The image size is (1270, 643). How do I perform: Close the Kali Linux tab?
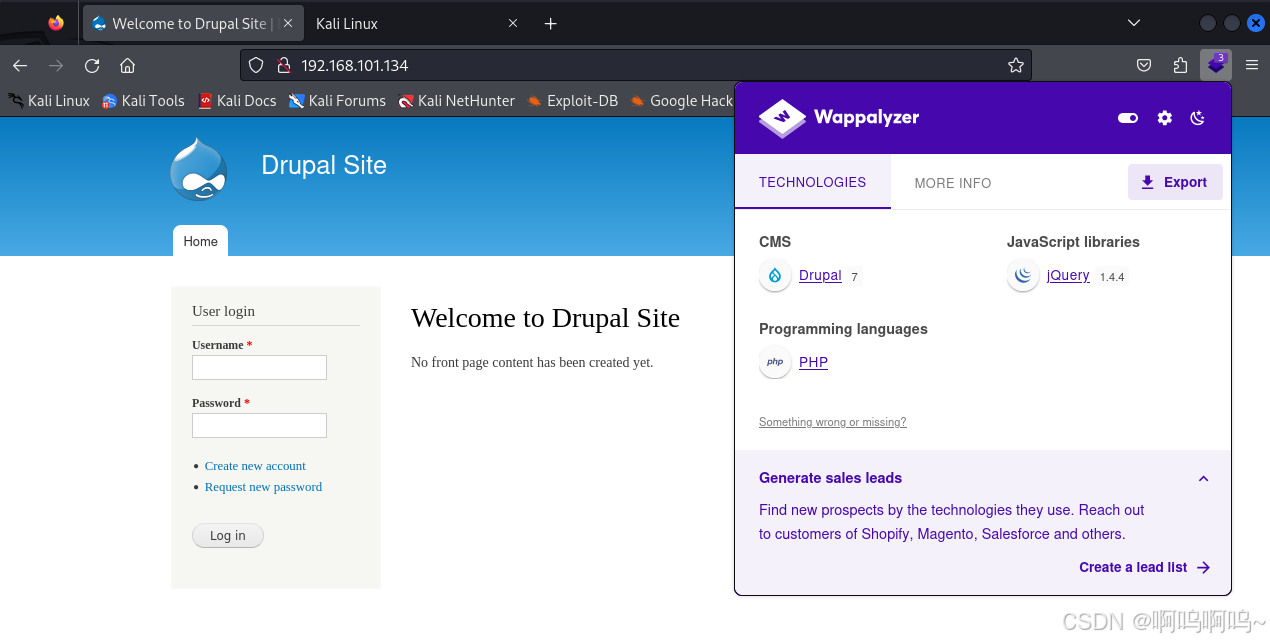(513, 23)
